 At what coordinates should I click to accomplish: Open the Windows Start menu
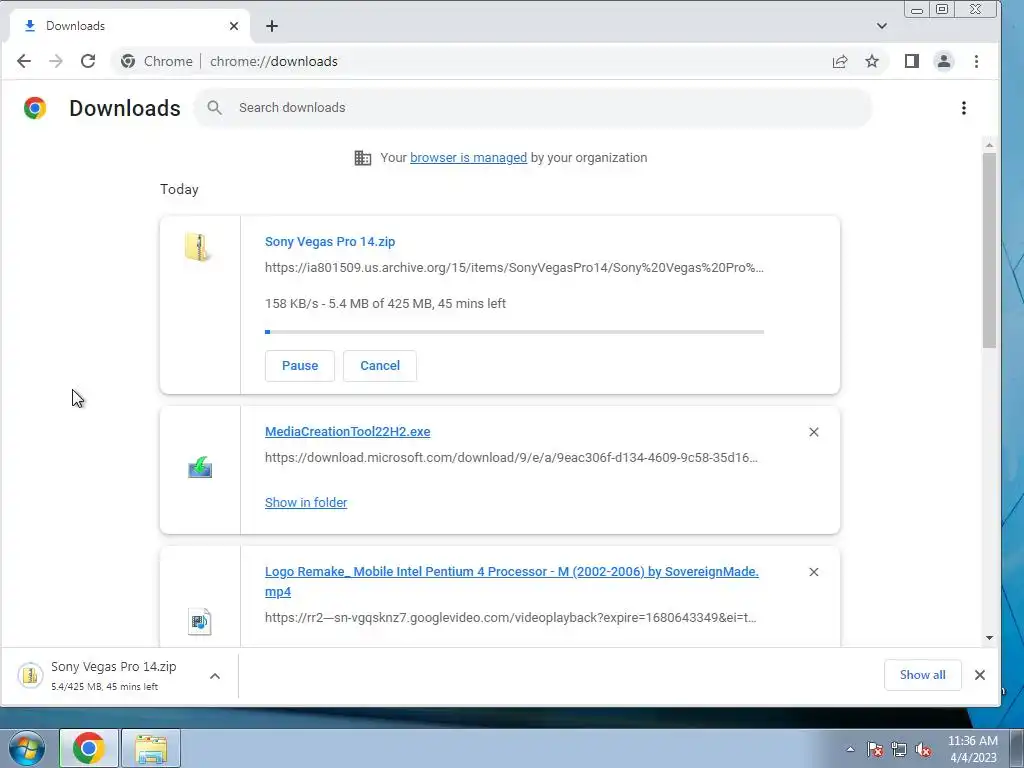27,748
